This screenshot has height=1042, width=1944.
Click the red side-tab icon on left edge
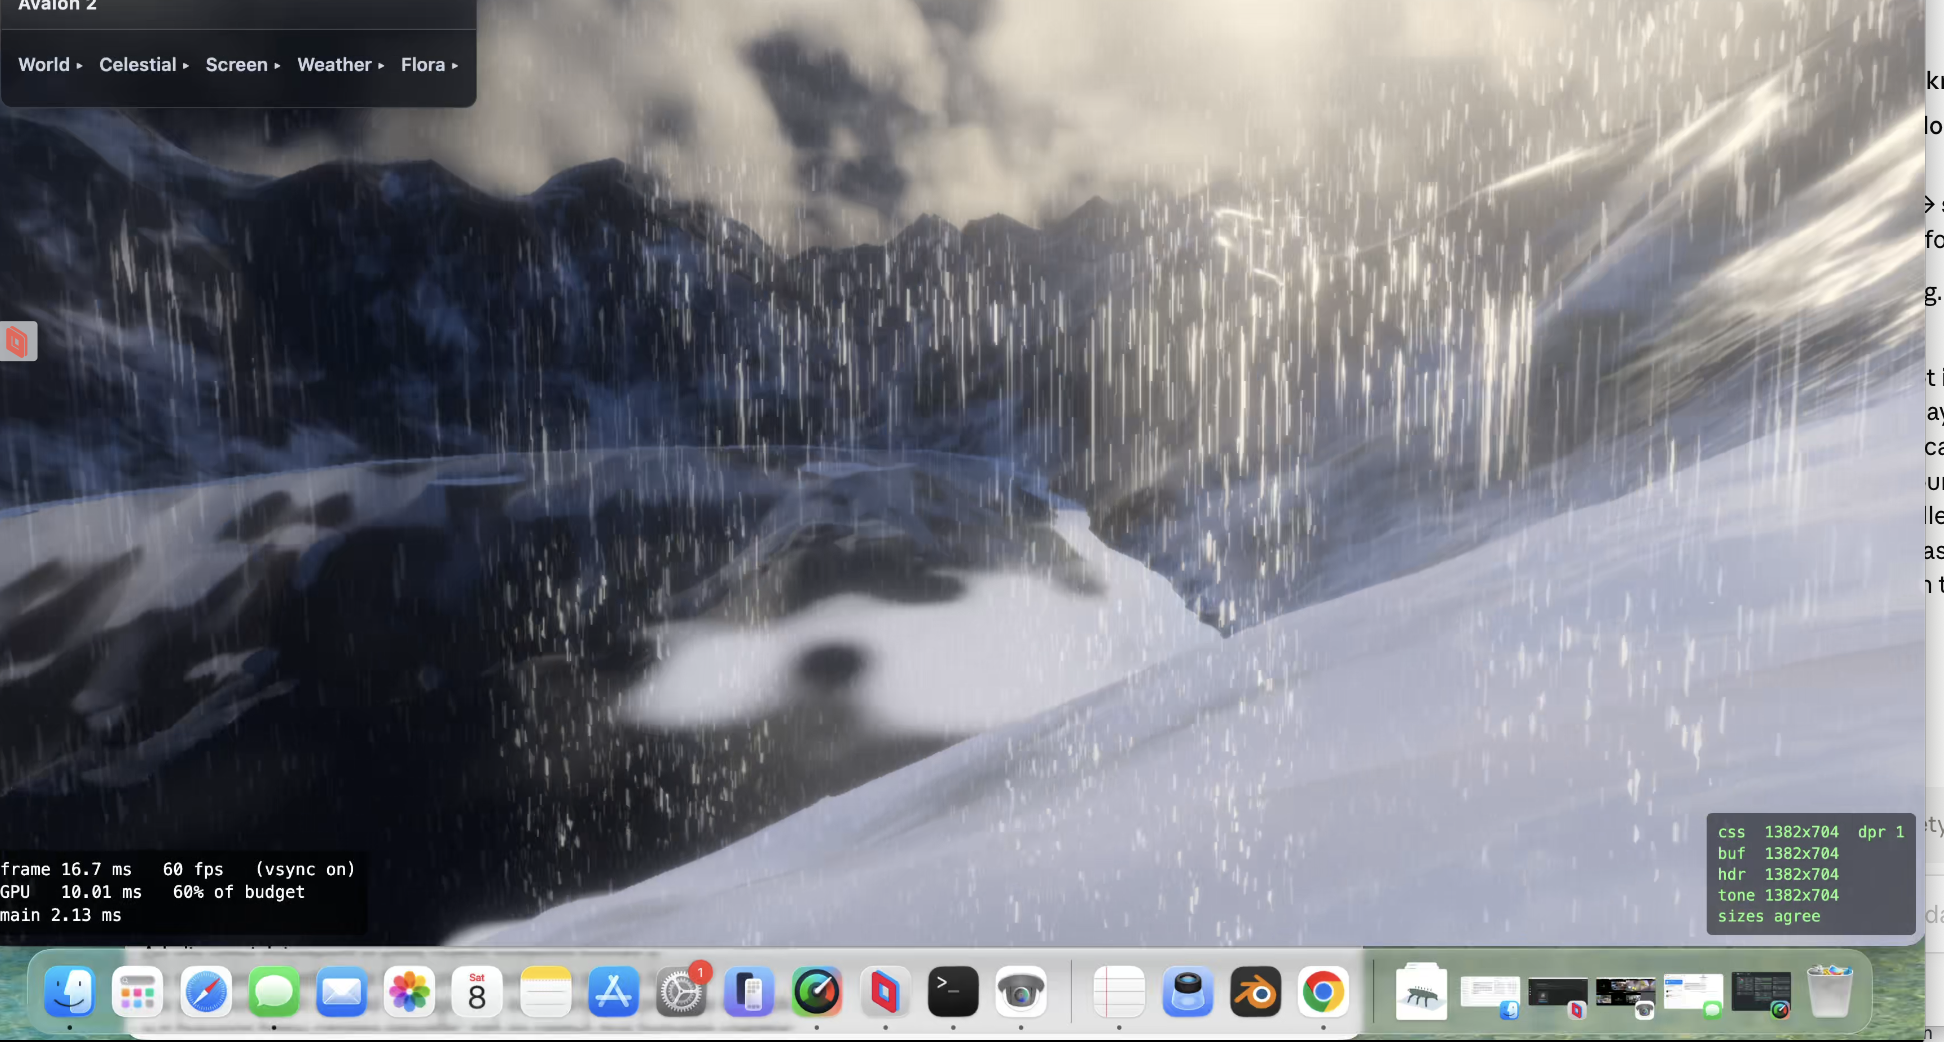18,341
